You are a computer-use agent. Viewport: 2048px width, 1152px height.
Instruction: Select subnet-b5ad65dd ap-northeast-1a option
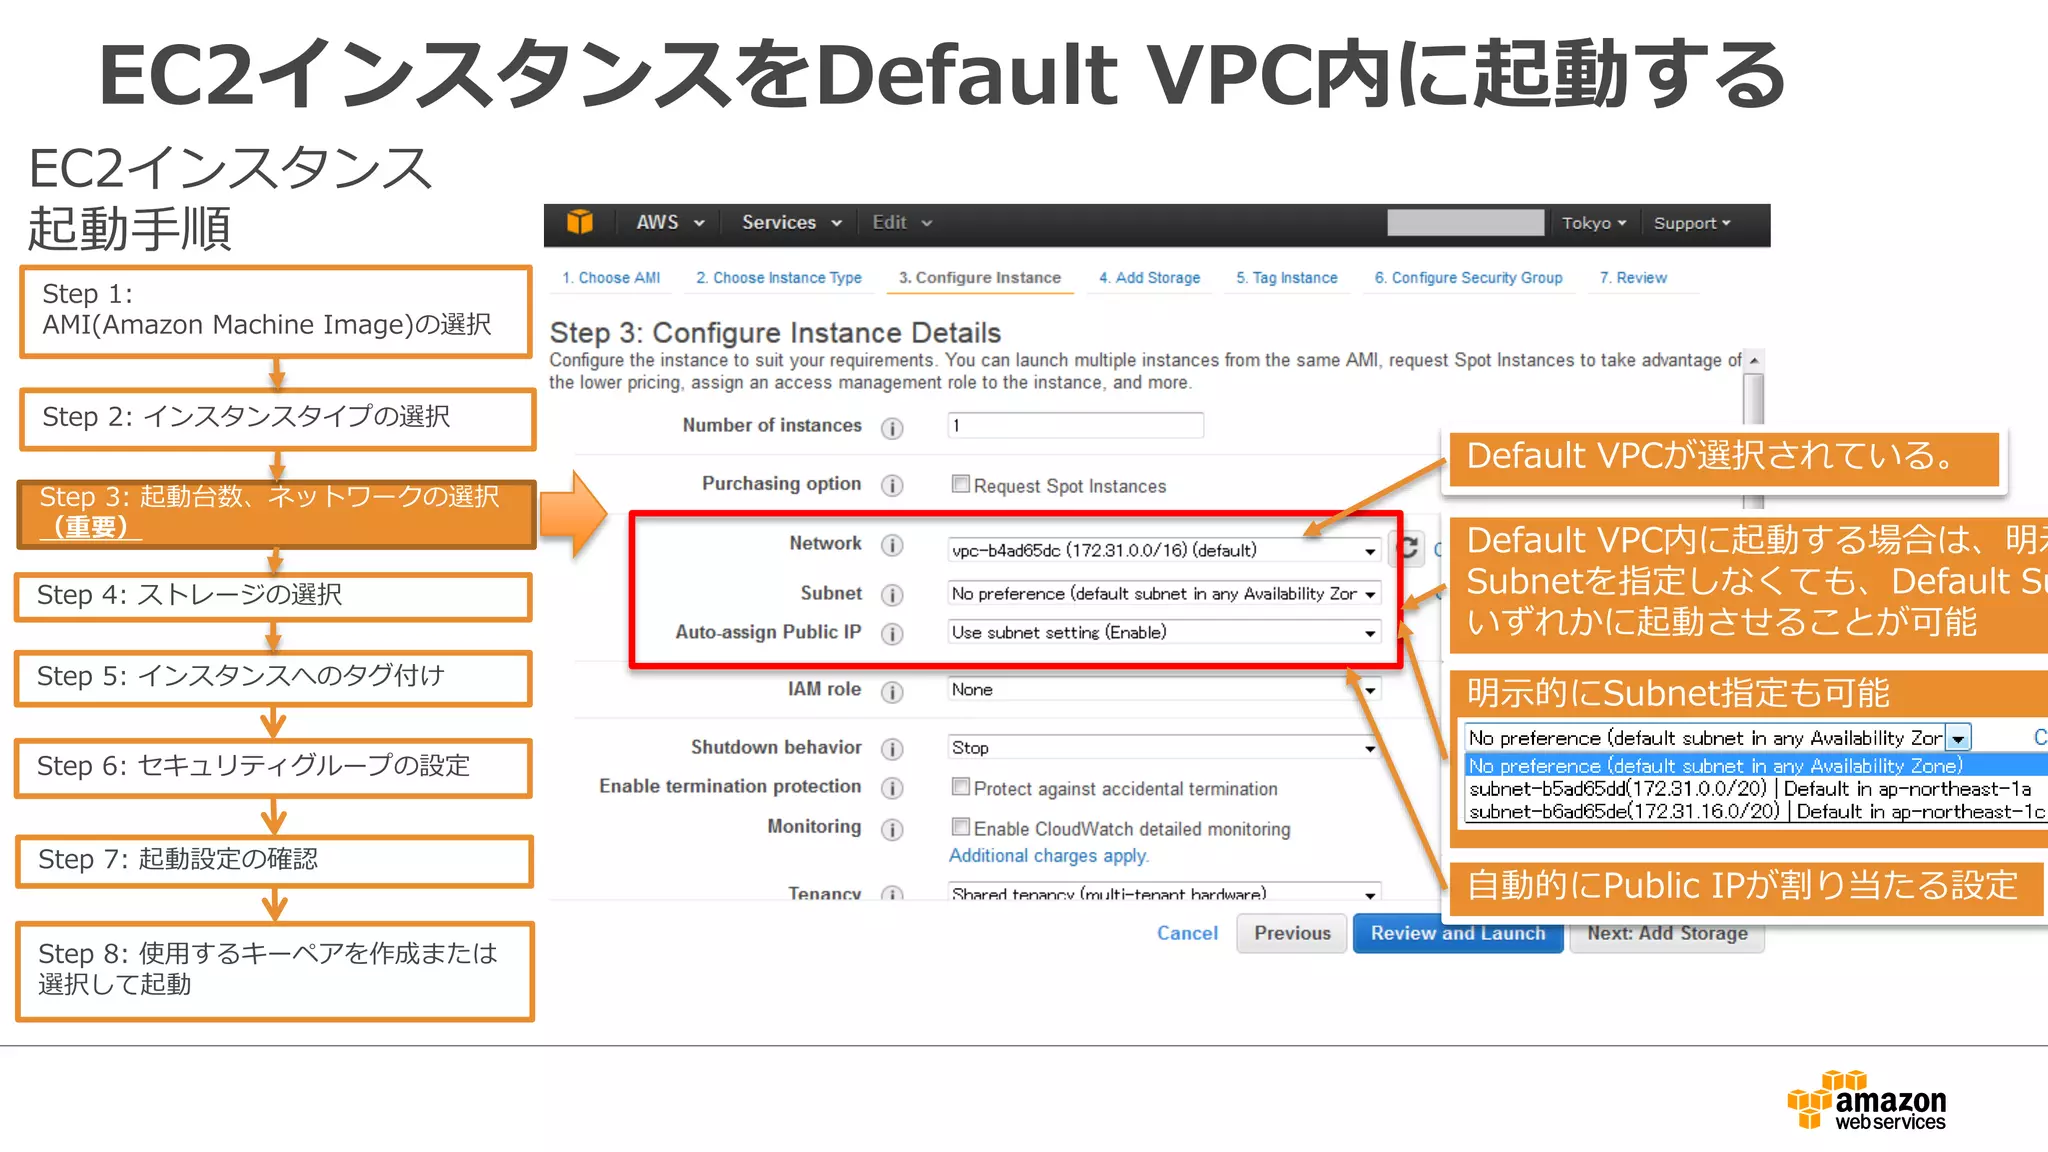1756,789
